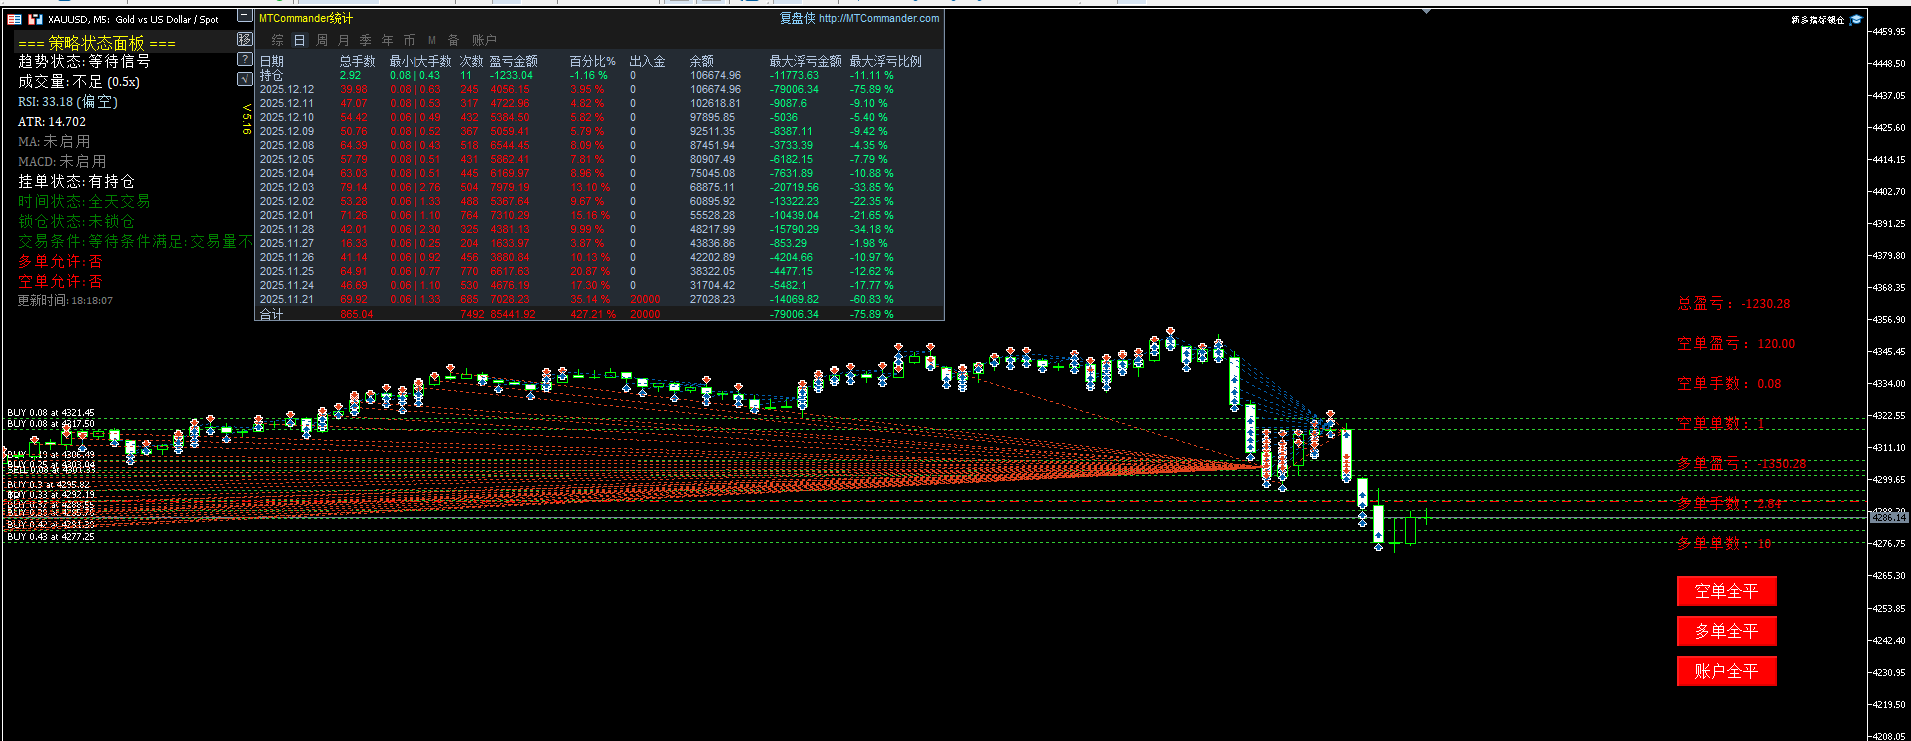Select the 季 quarterly tab
This screenshot has width=1911, height=741.
tap(366, 40)
